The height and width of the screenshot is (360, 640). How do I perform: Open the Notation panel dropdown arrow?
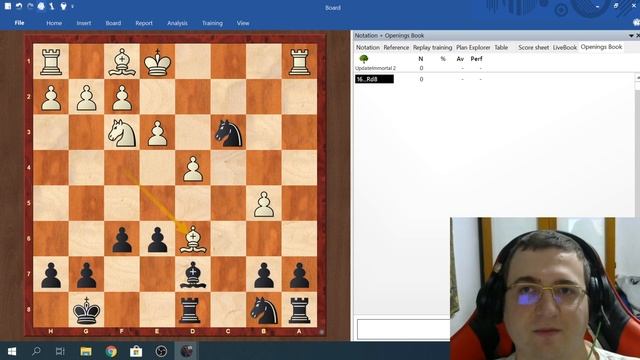tap(631, 36)
